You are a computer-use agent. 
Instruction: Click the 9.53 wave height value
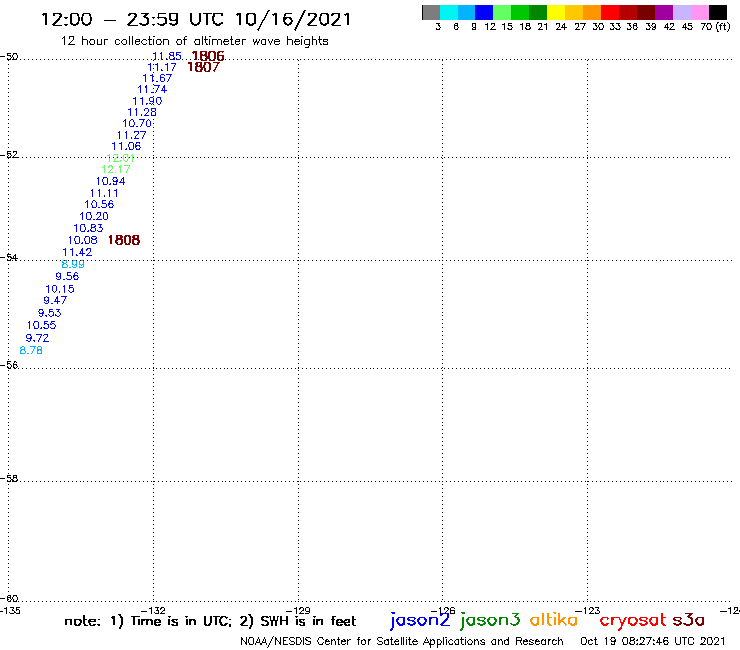pos(50,313)
